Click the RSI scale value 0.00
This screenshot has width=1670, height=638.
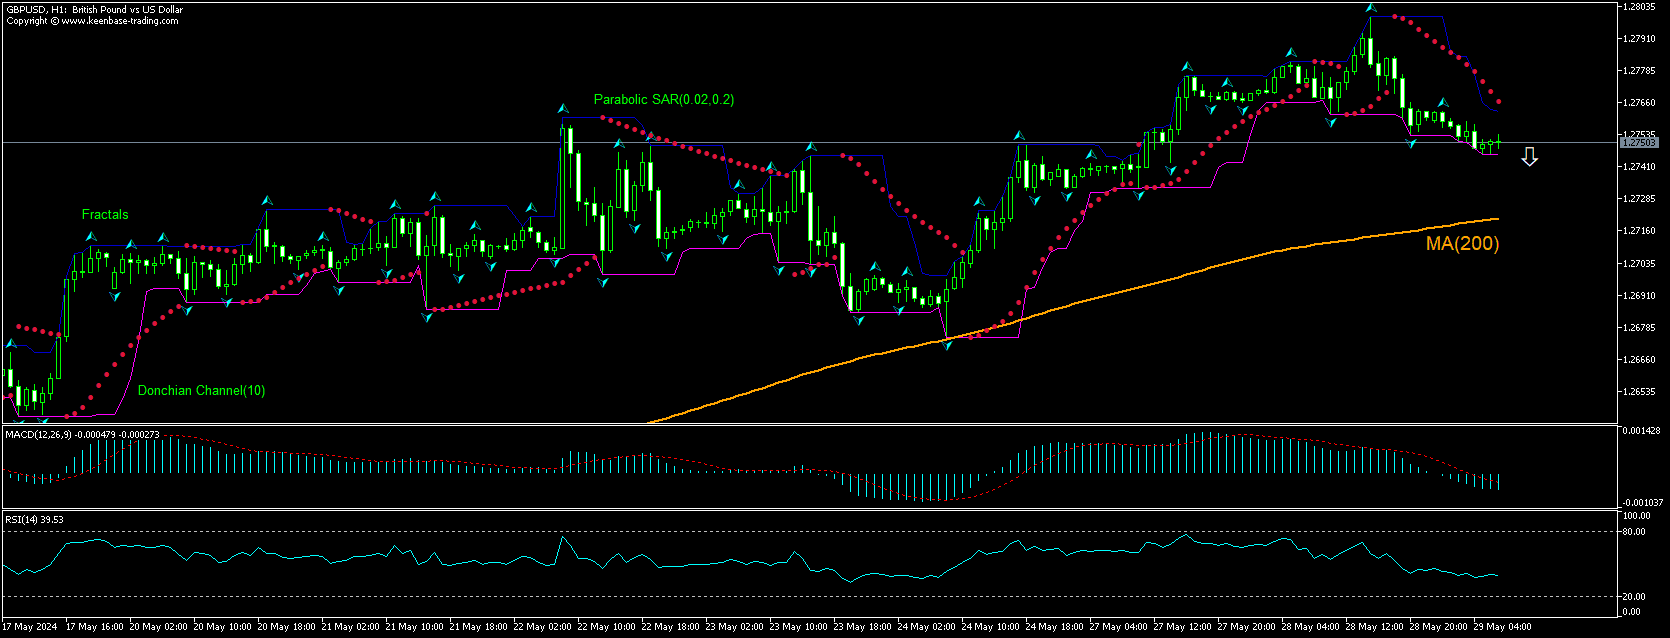click(1632, 611)
